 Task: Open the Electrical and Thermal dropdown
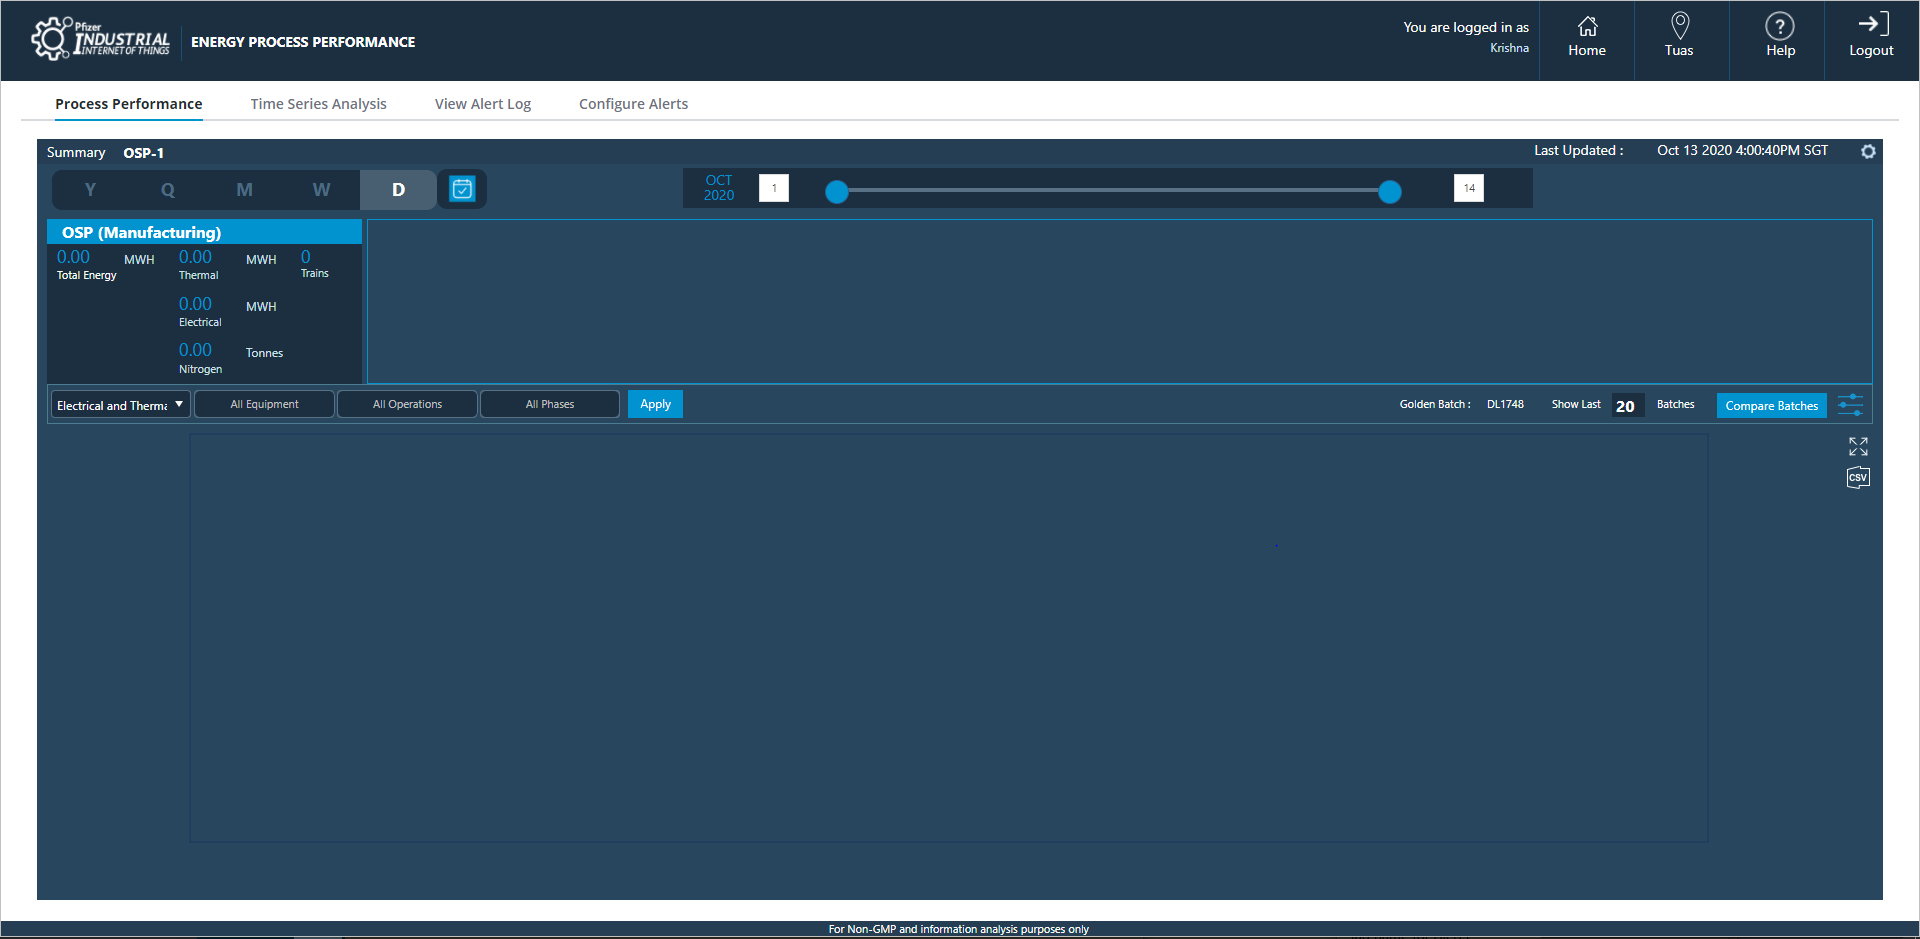point(119,404)
